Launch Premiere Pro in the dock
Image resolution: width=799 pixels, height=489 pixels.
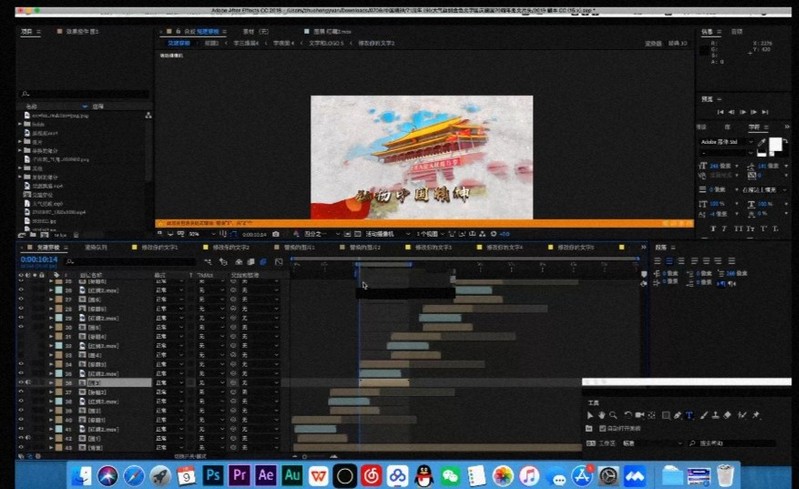(x=239, y=475)
